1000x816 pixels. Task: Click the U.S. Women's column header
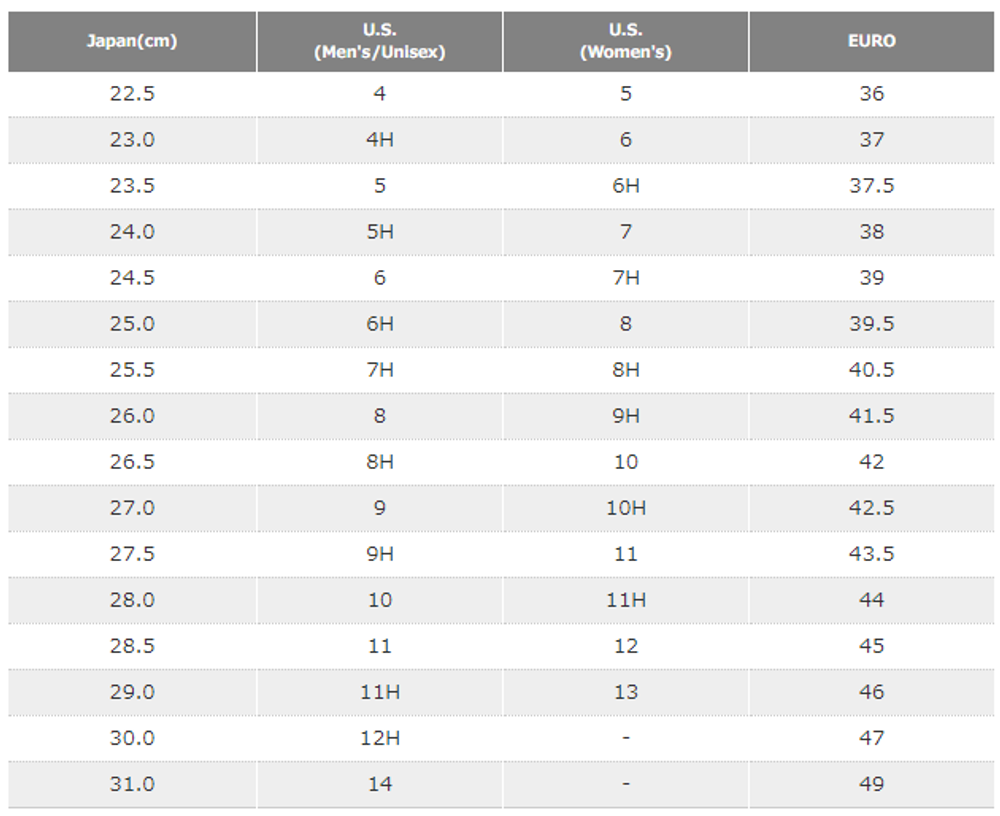point(625,42)
